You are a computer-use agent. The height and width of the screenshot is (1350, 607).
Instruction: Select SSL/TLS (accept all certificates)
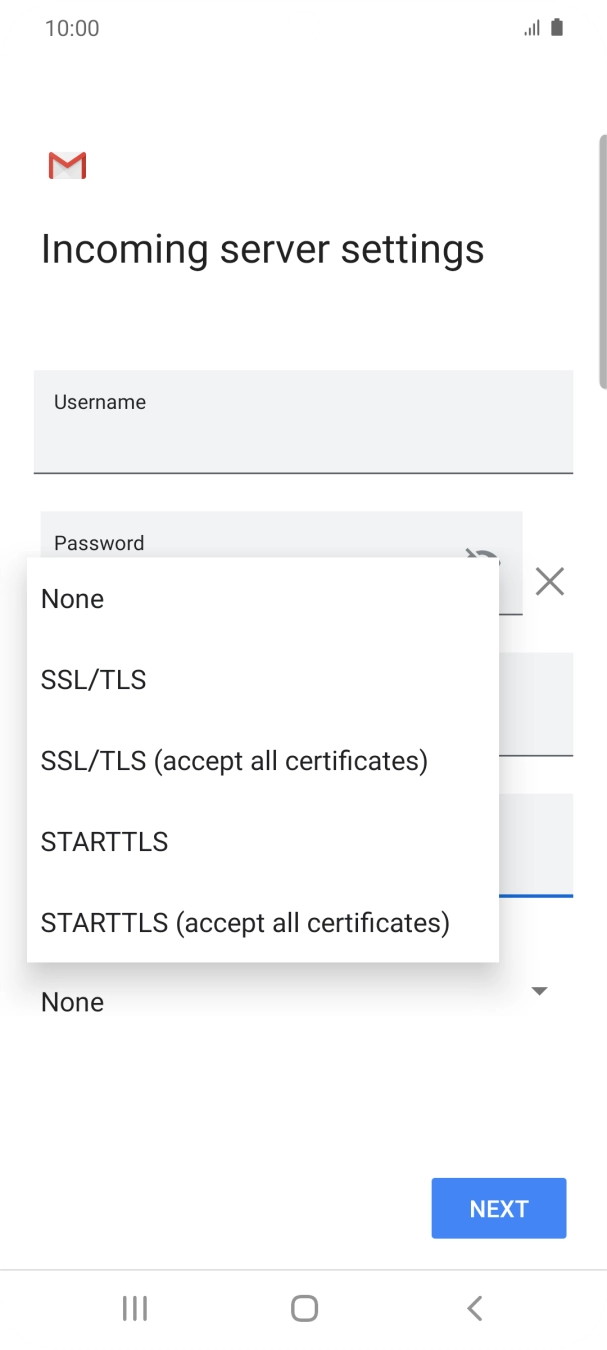click(234, 761)
